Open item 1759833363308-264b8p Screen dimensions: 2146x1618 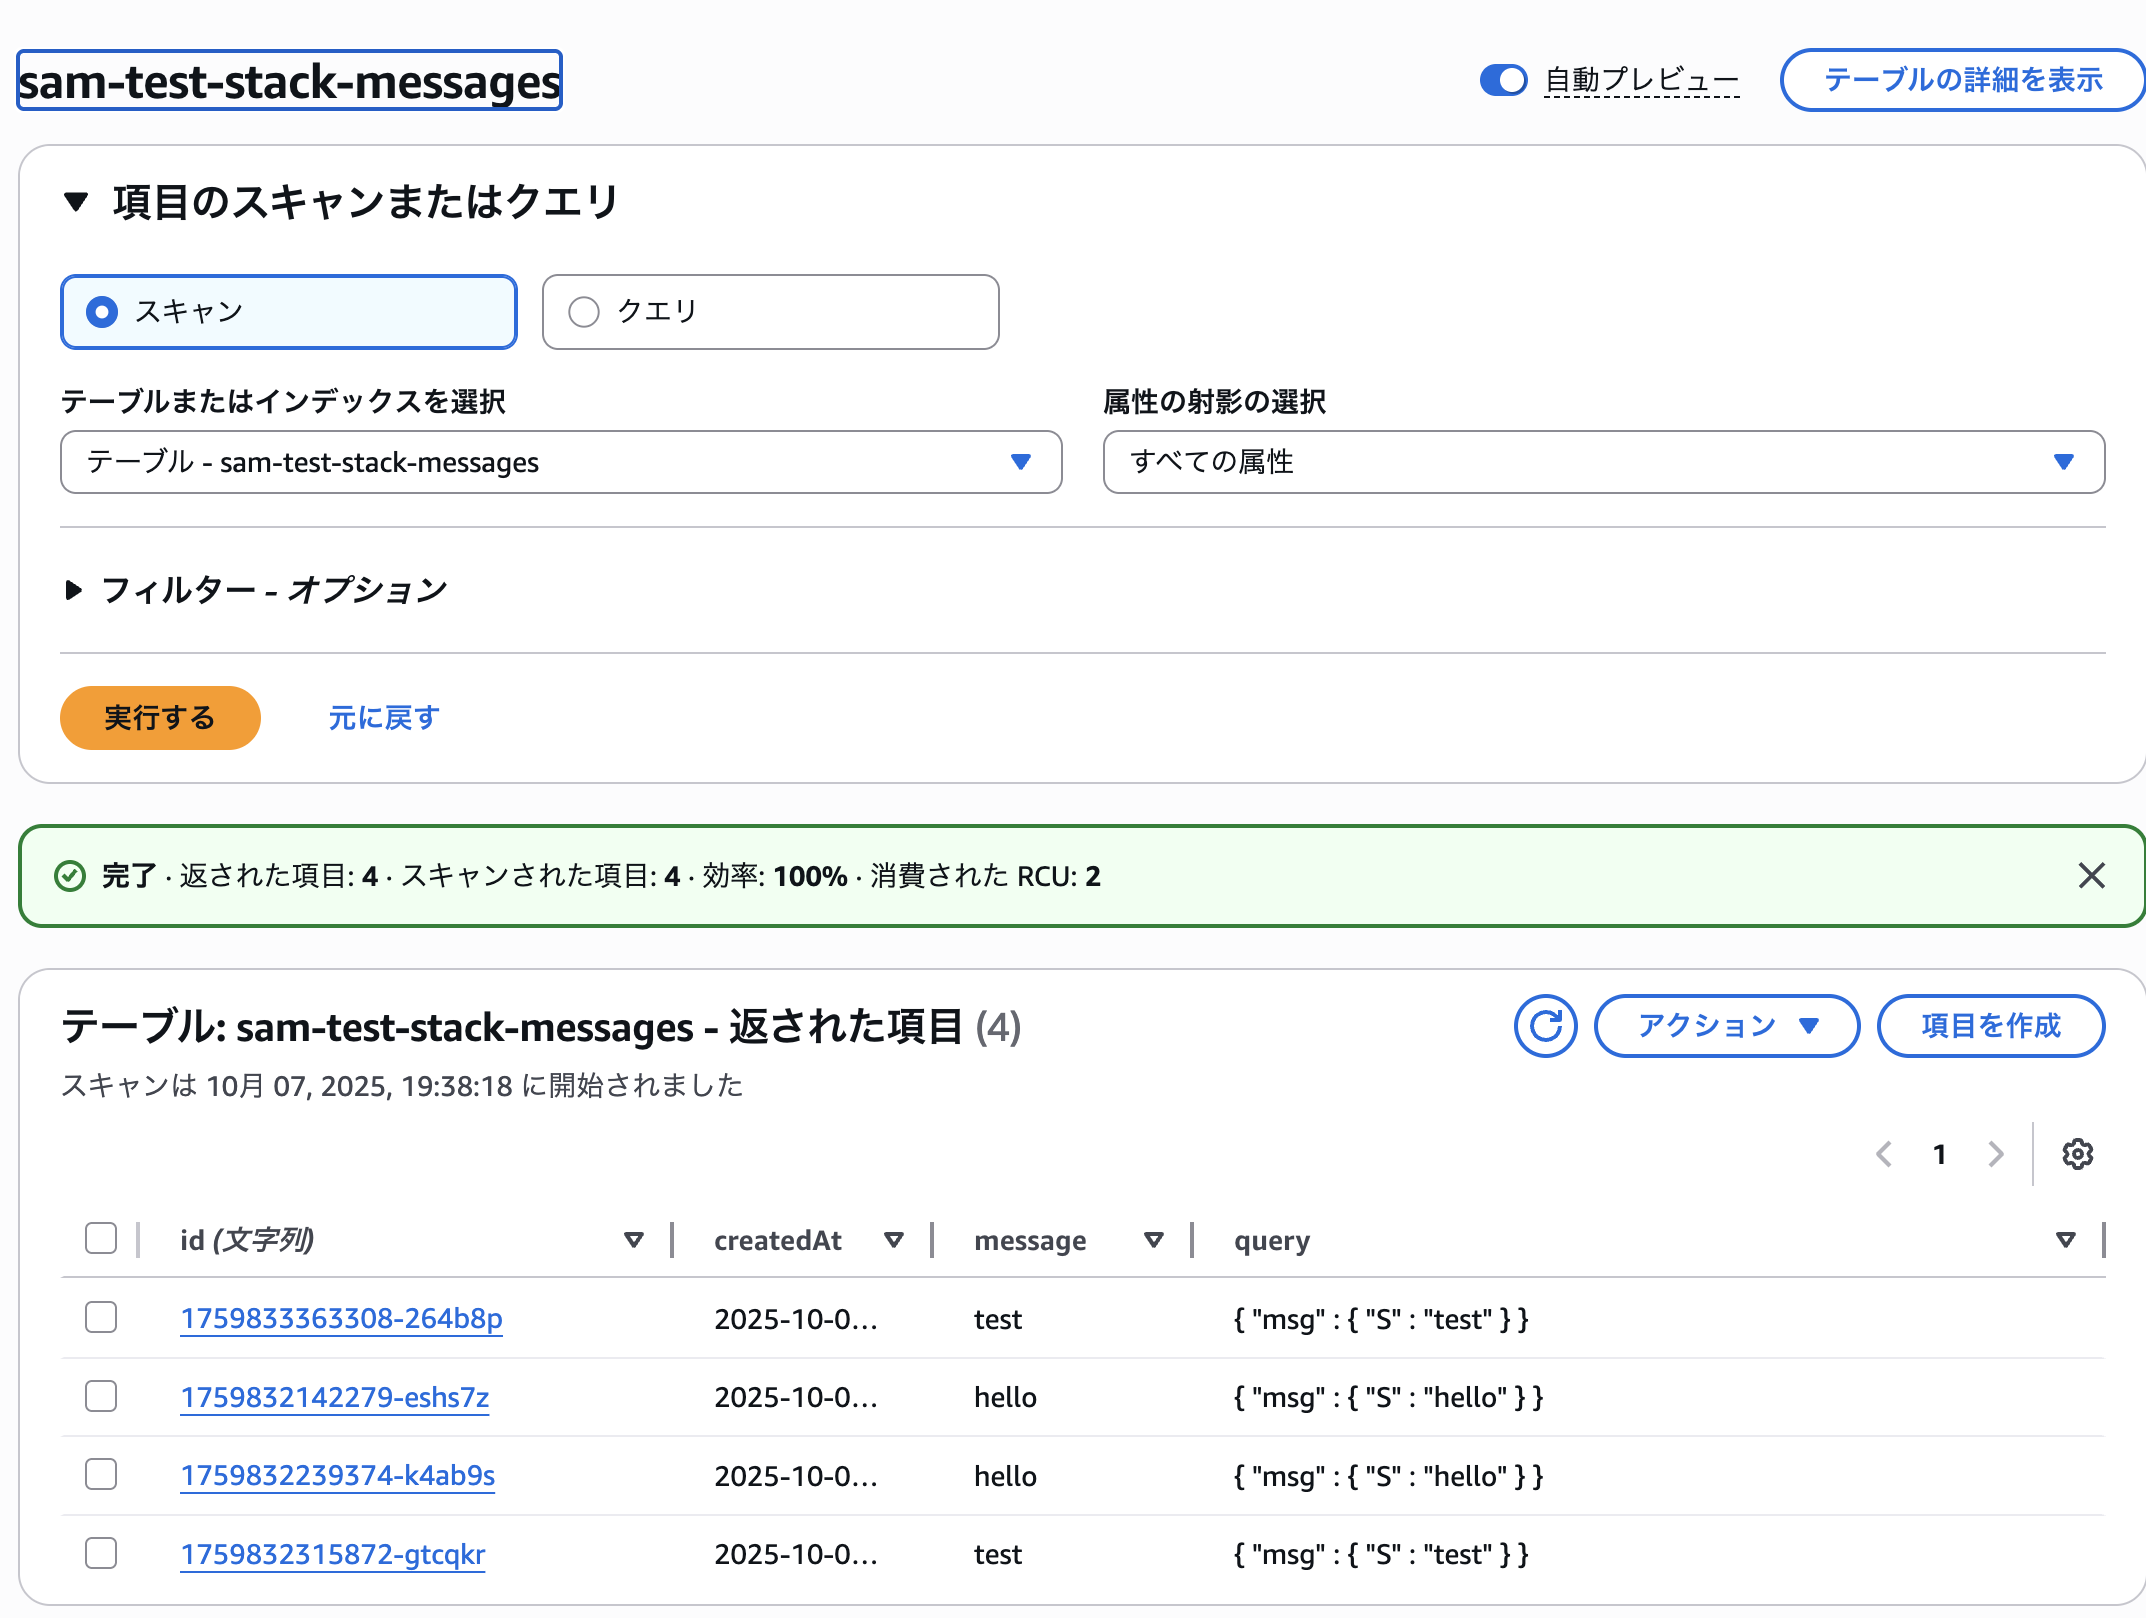point(341,1318)
